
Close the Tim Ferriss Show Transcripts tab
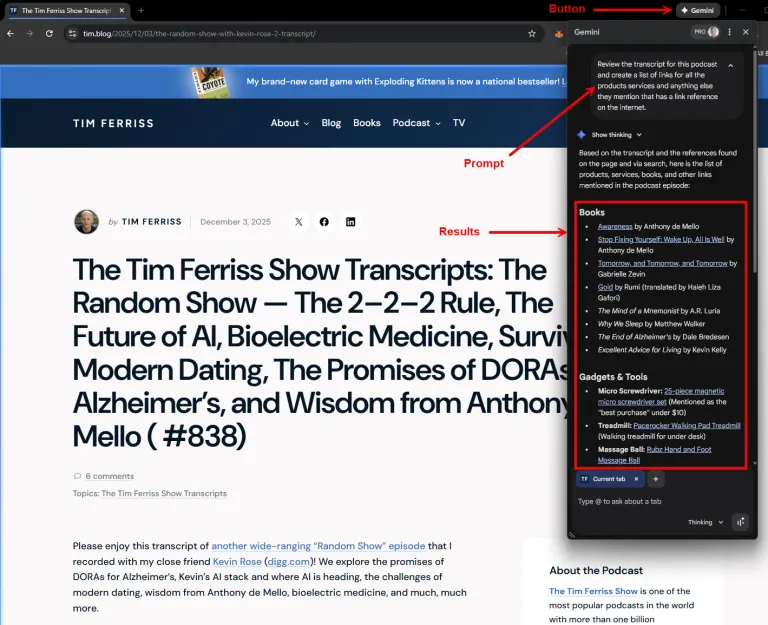pos(121,10)
